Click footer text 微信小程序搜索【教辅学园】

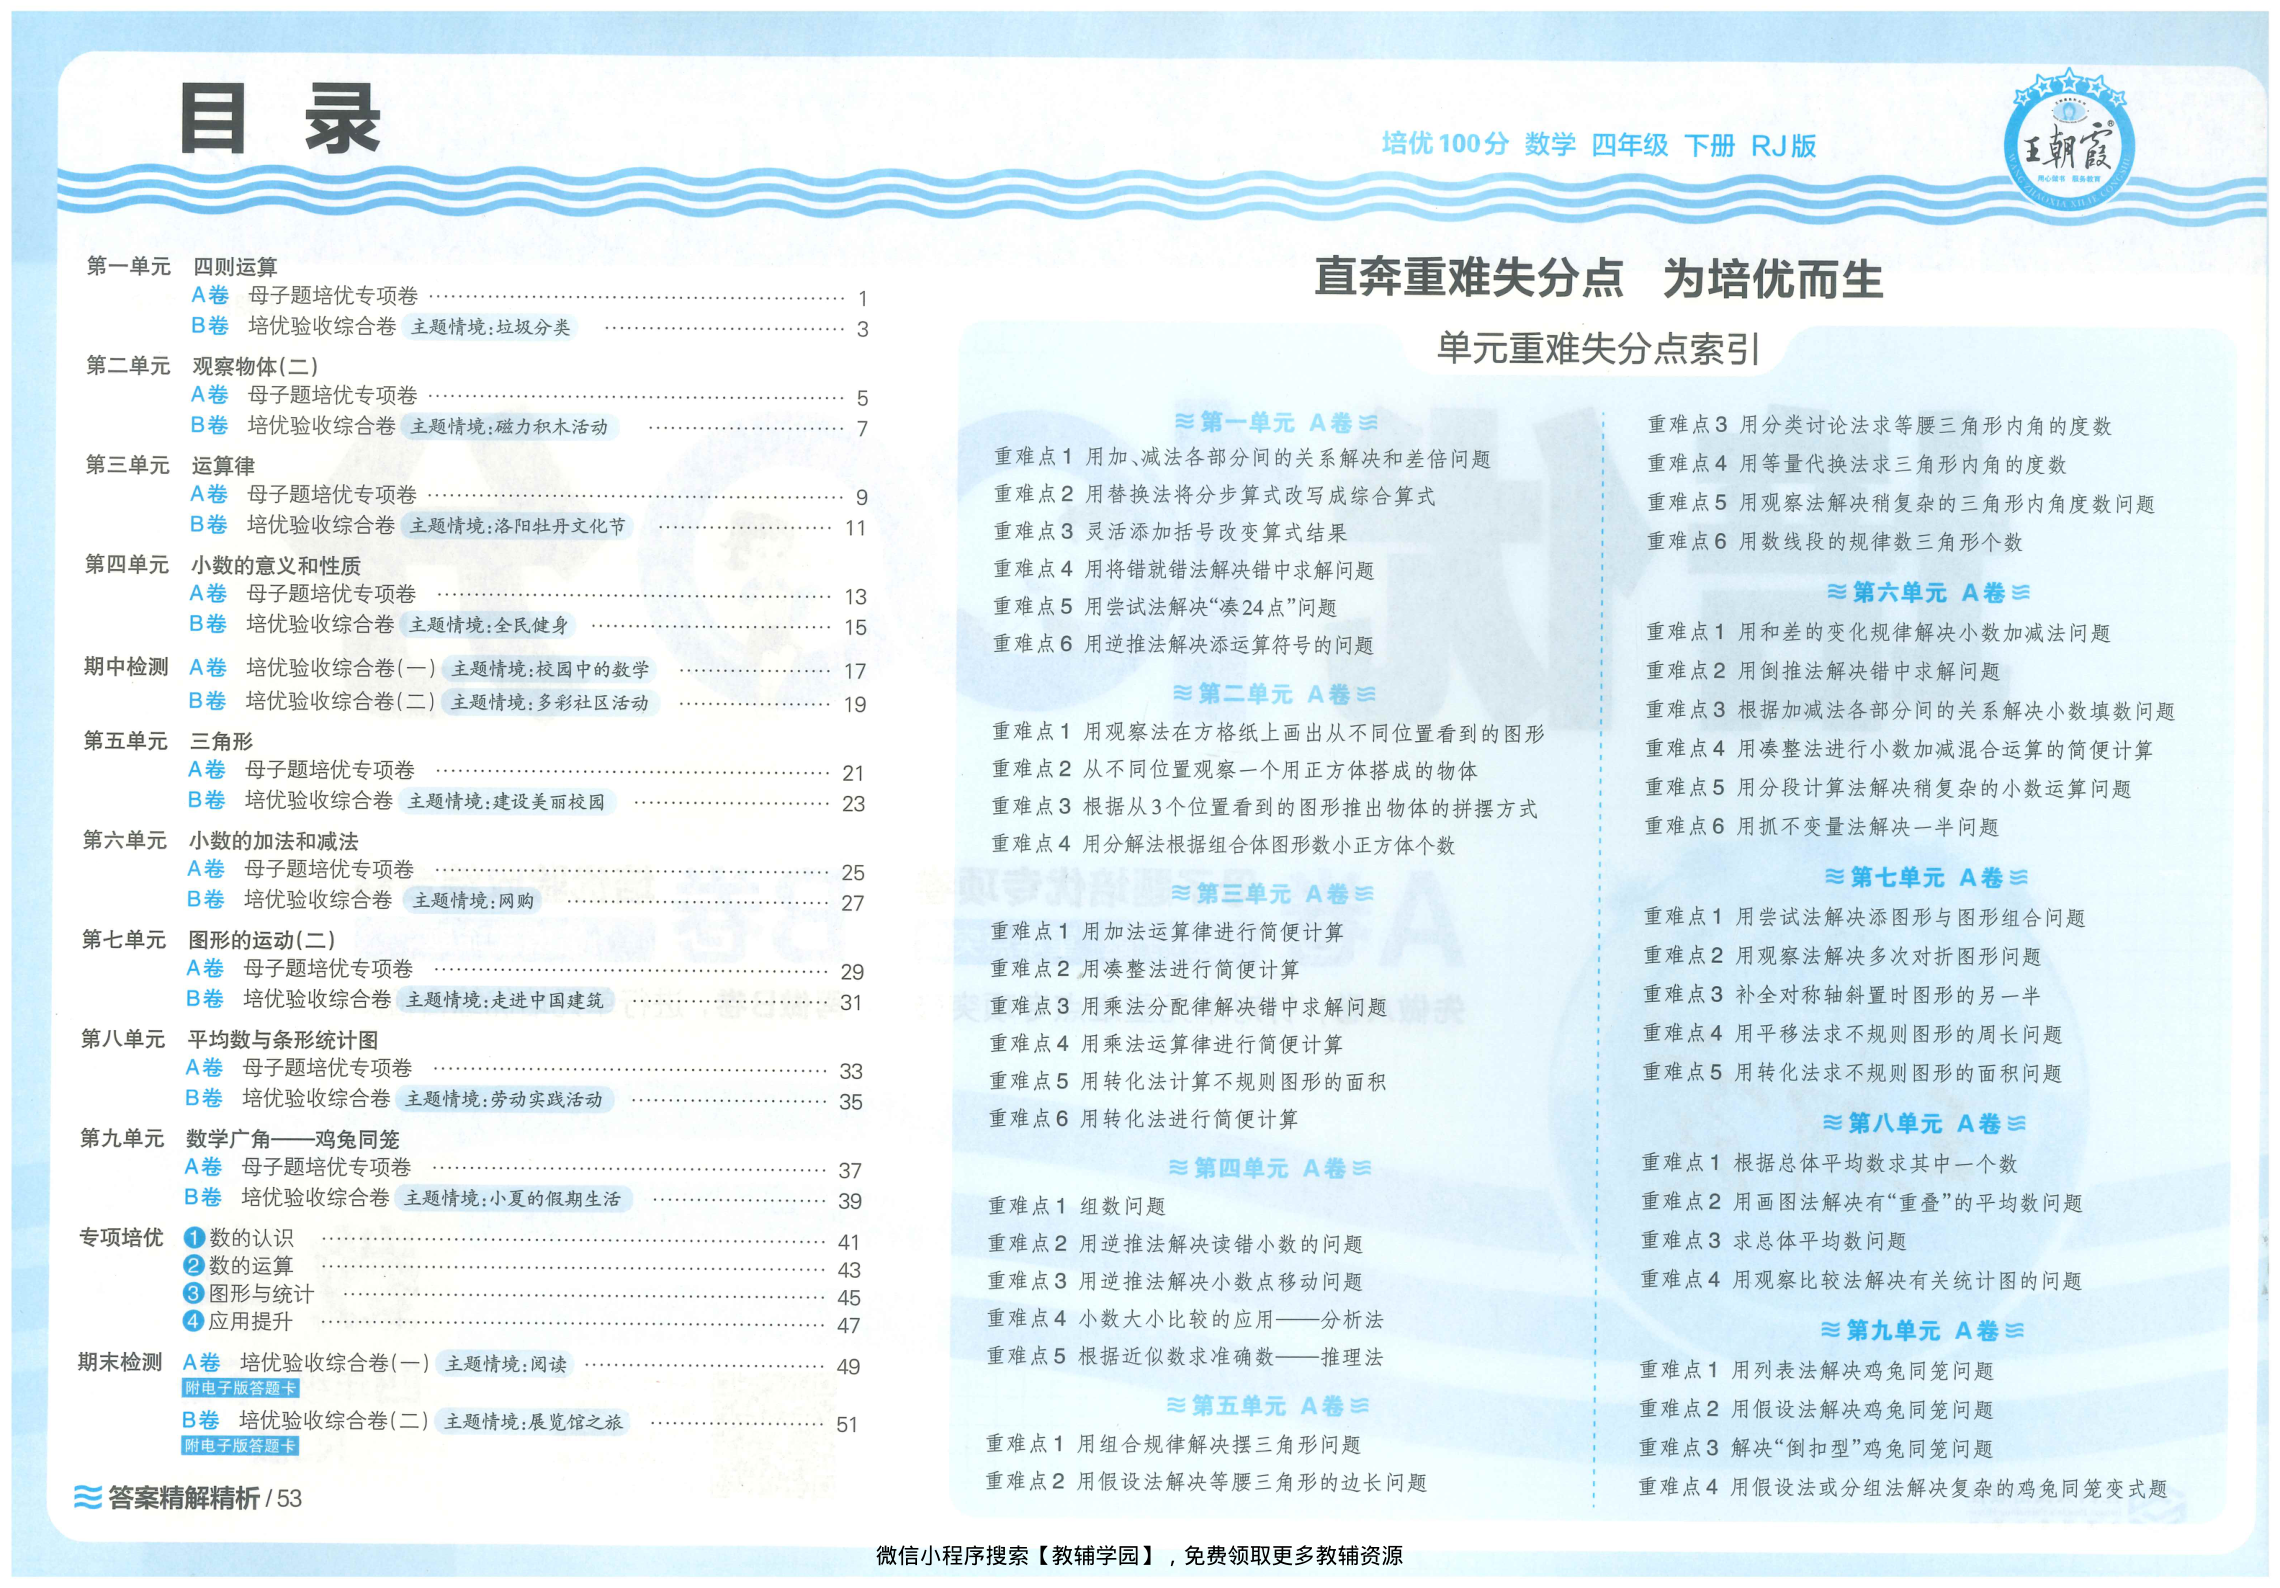[1016, 1555]
